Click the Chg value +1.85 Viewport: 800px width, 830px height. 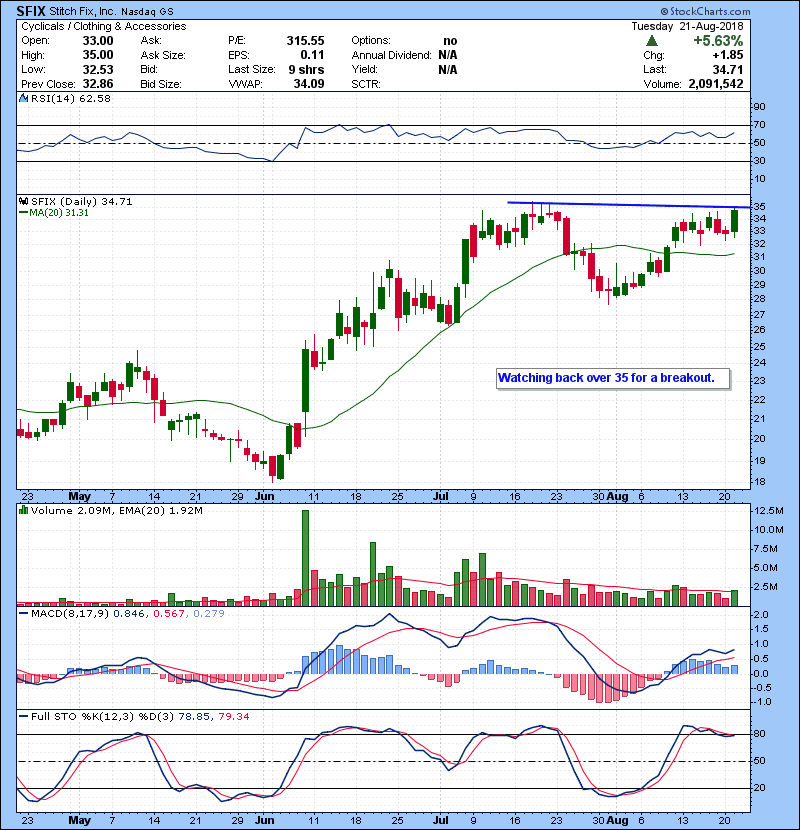click(727, 55)
